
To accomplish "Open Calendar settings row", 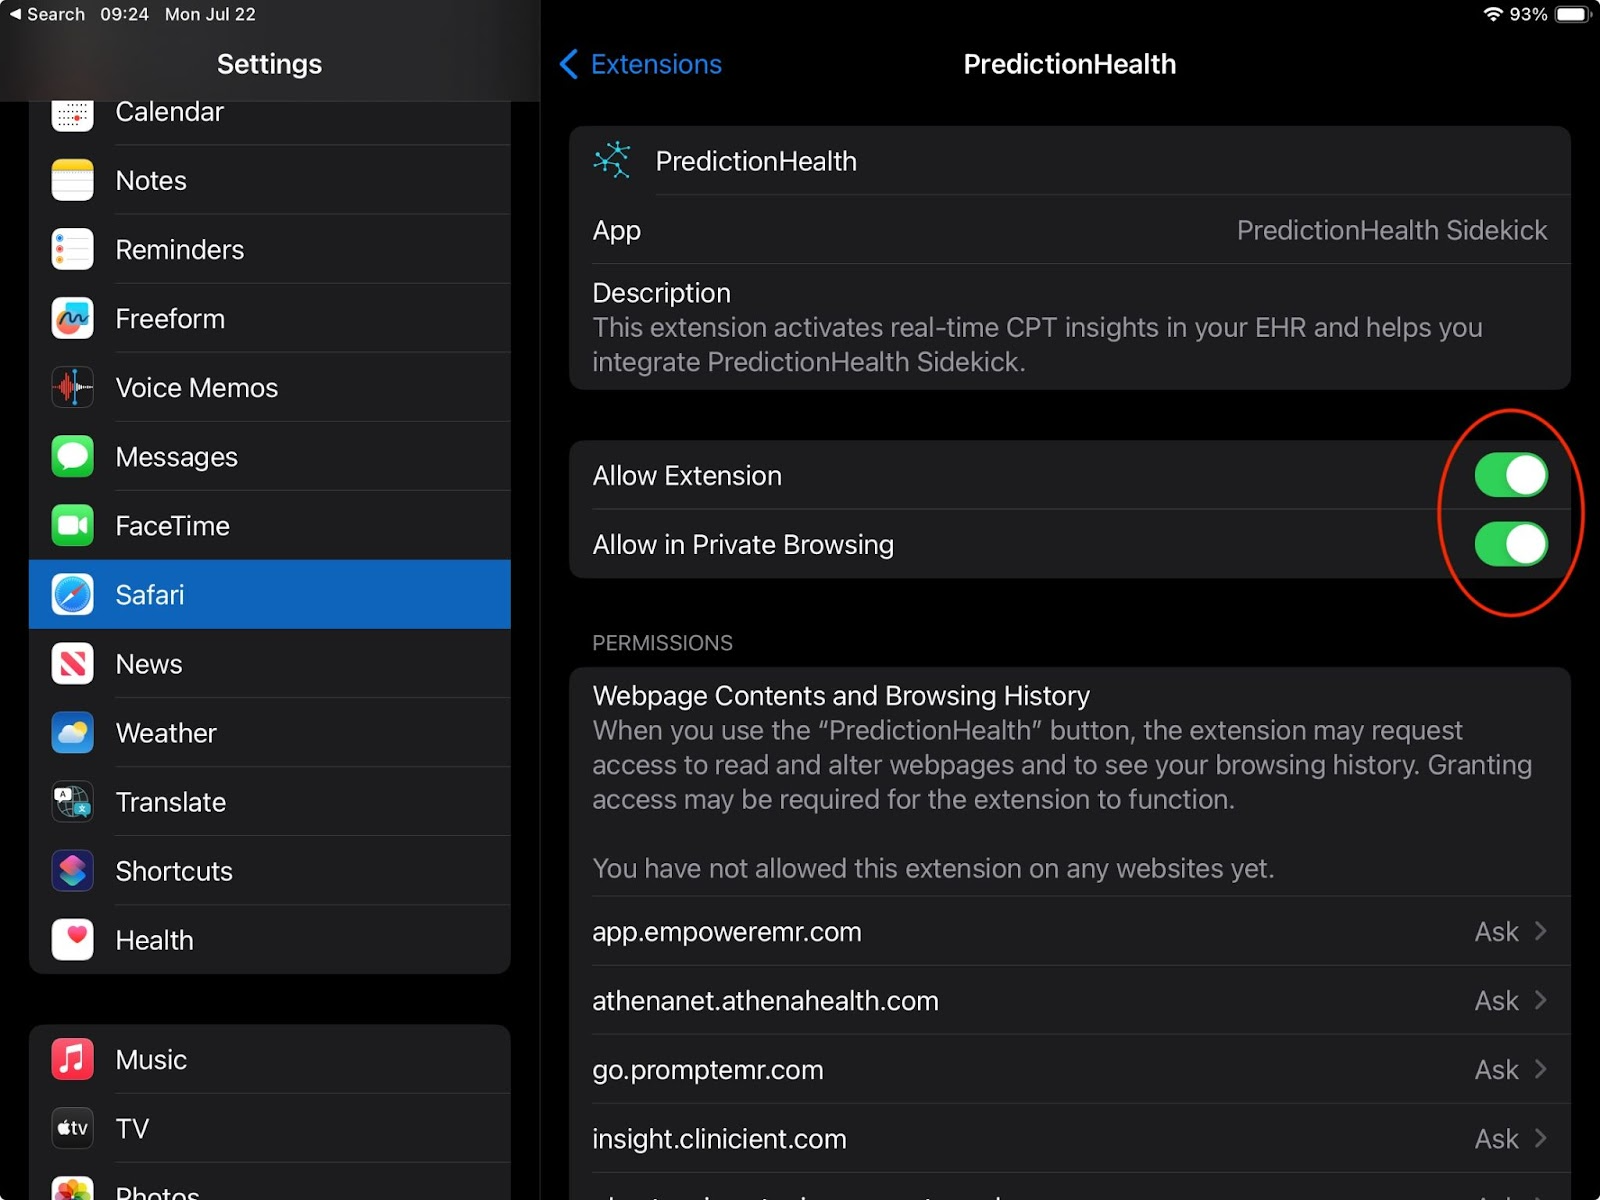I will [x=270, y=122].
